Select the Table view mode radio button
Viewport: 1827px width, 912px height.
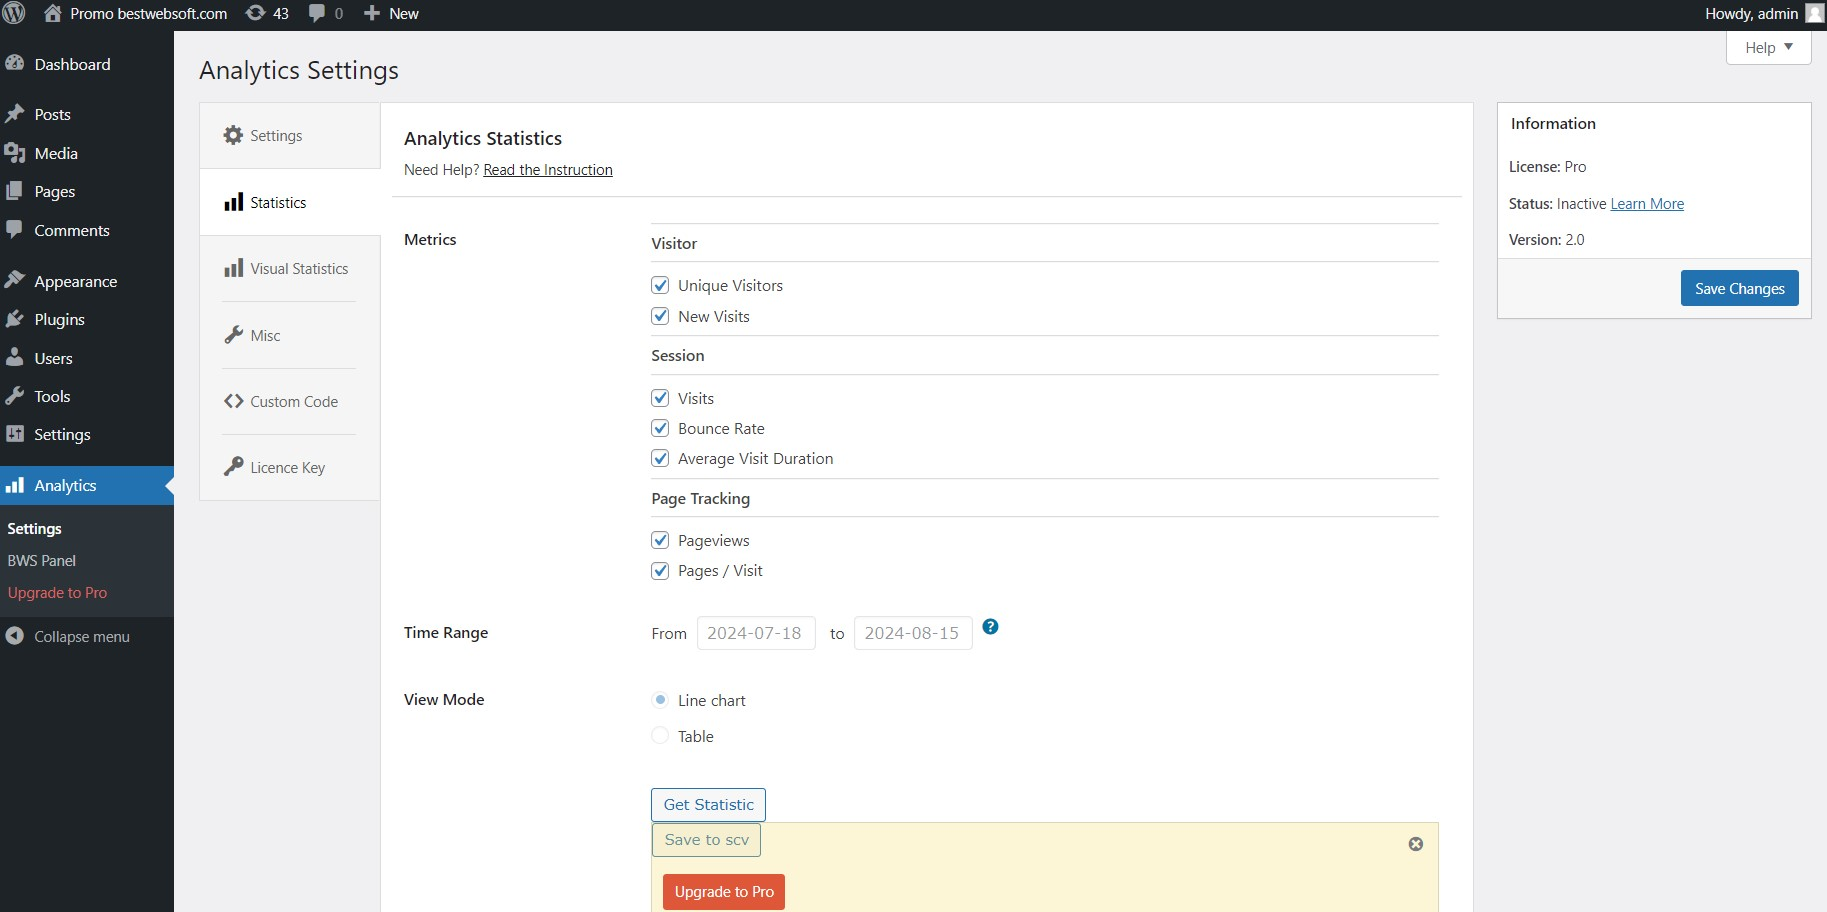pos(660,736)
